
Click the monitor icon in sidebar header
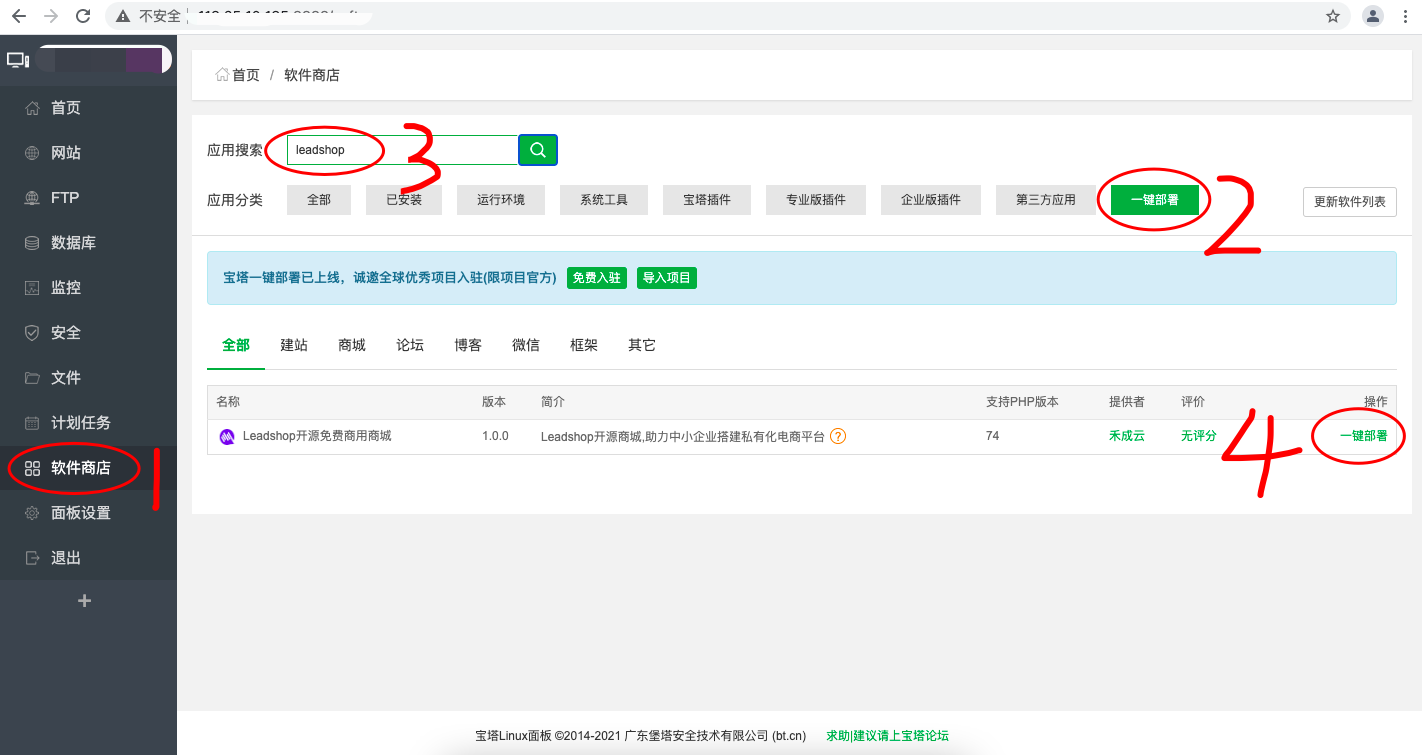point(18,60)
